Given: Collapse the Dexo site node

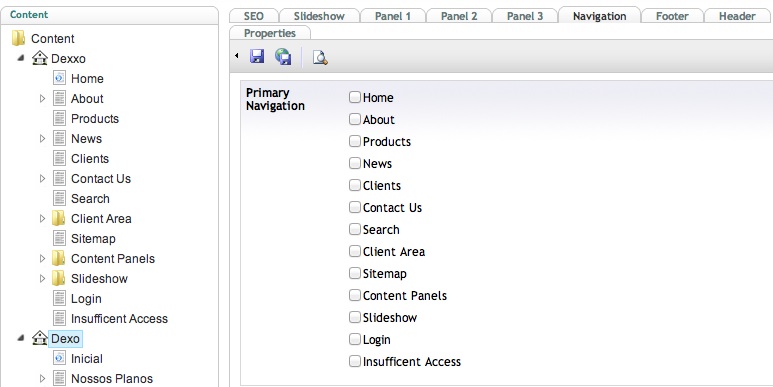Looking at the screenshot, I should point(21,338).
